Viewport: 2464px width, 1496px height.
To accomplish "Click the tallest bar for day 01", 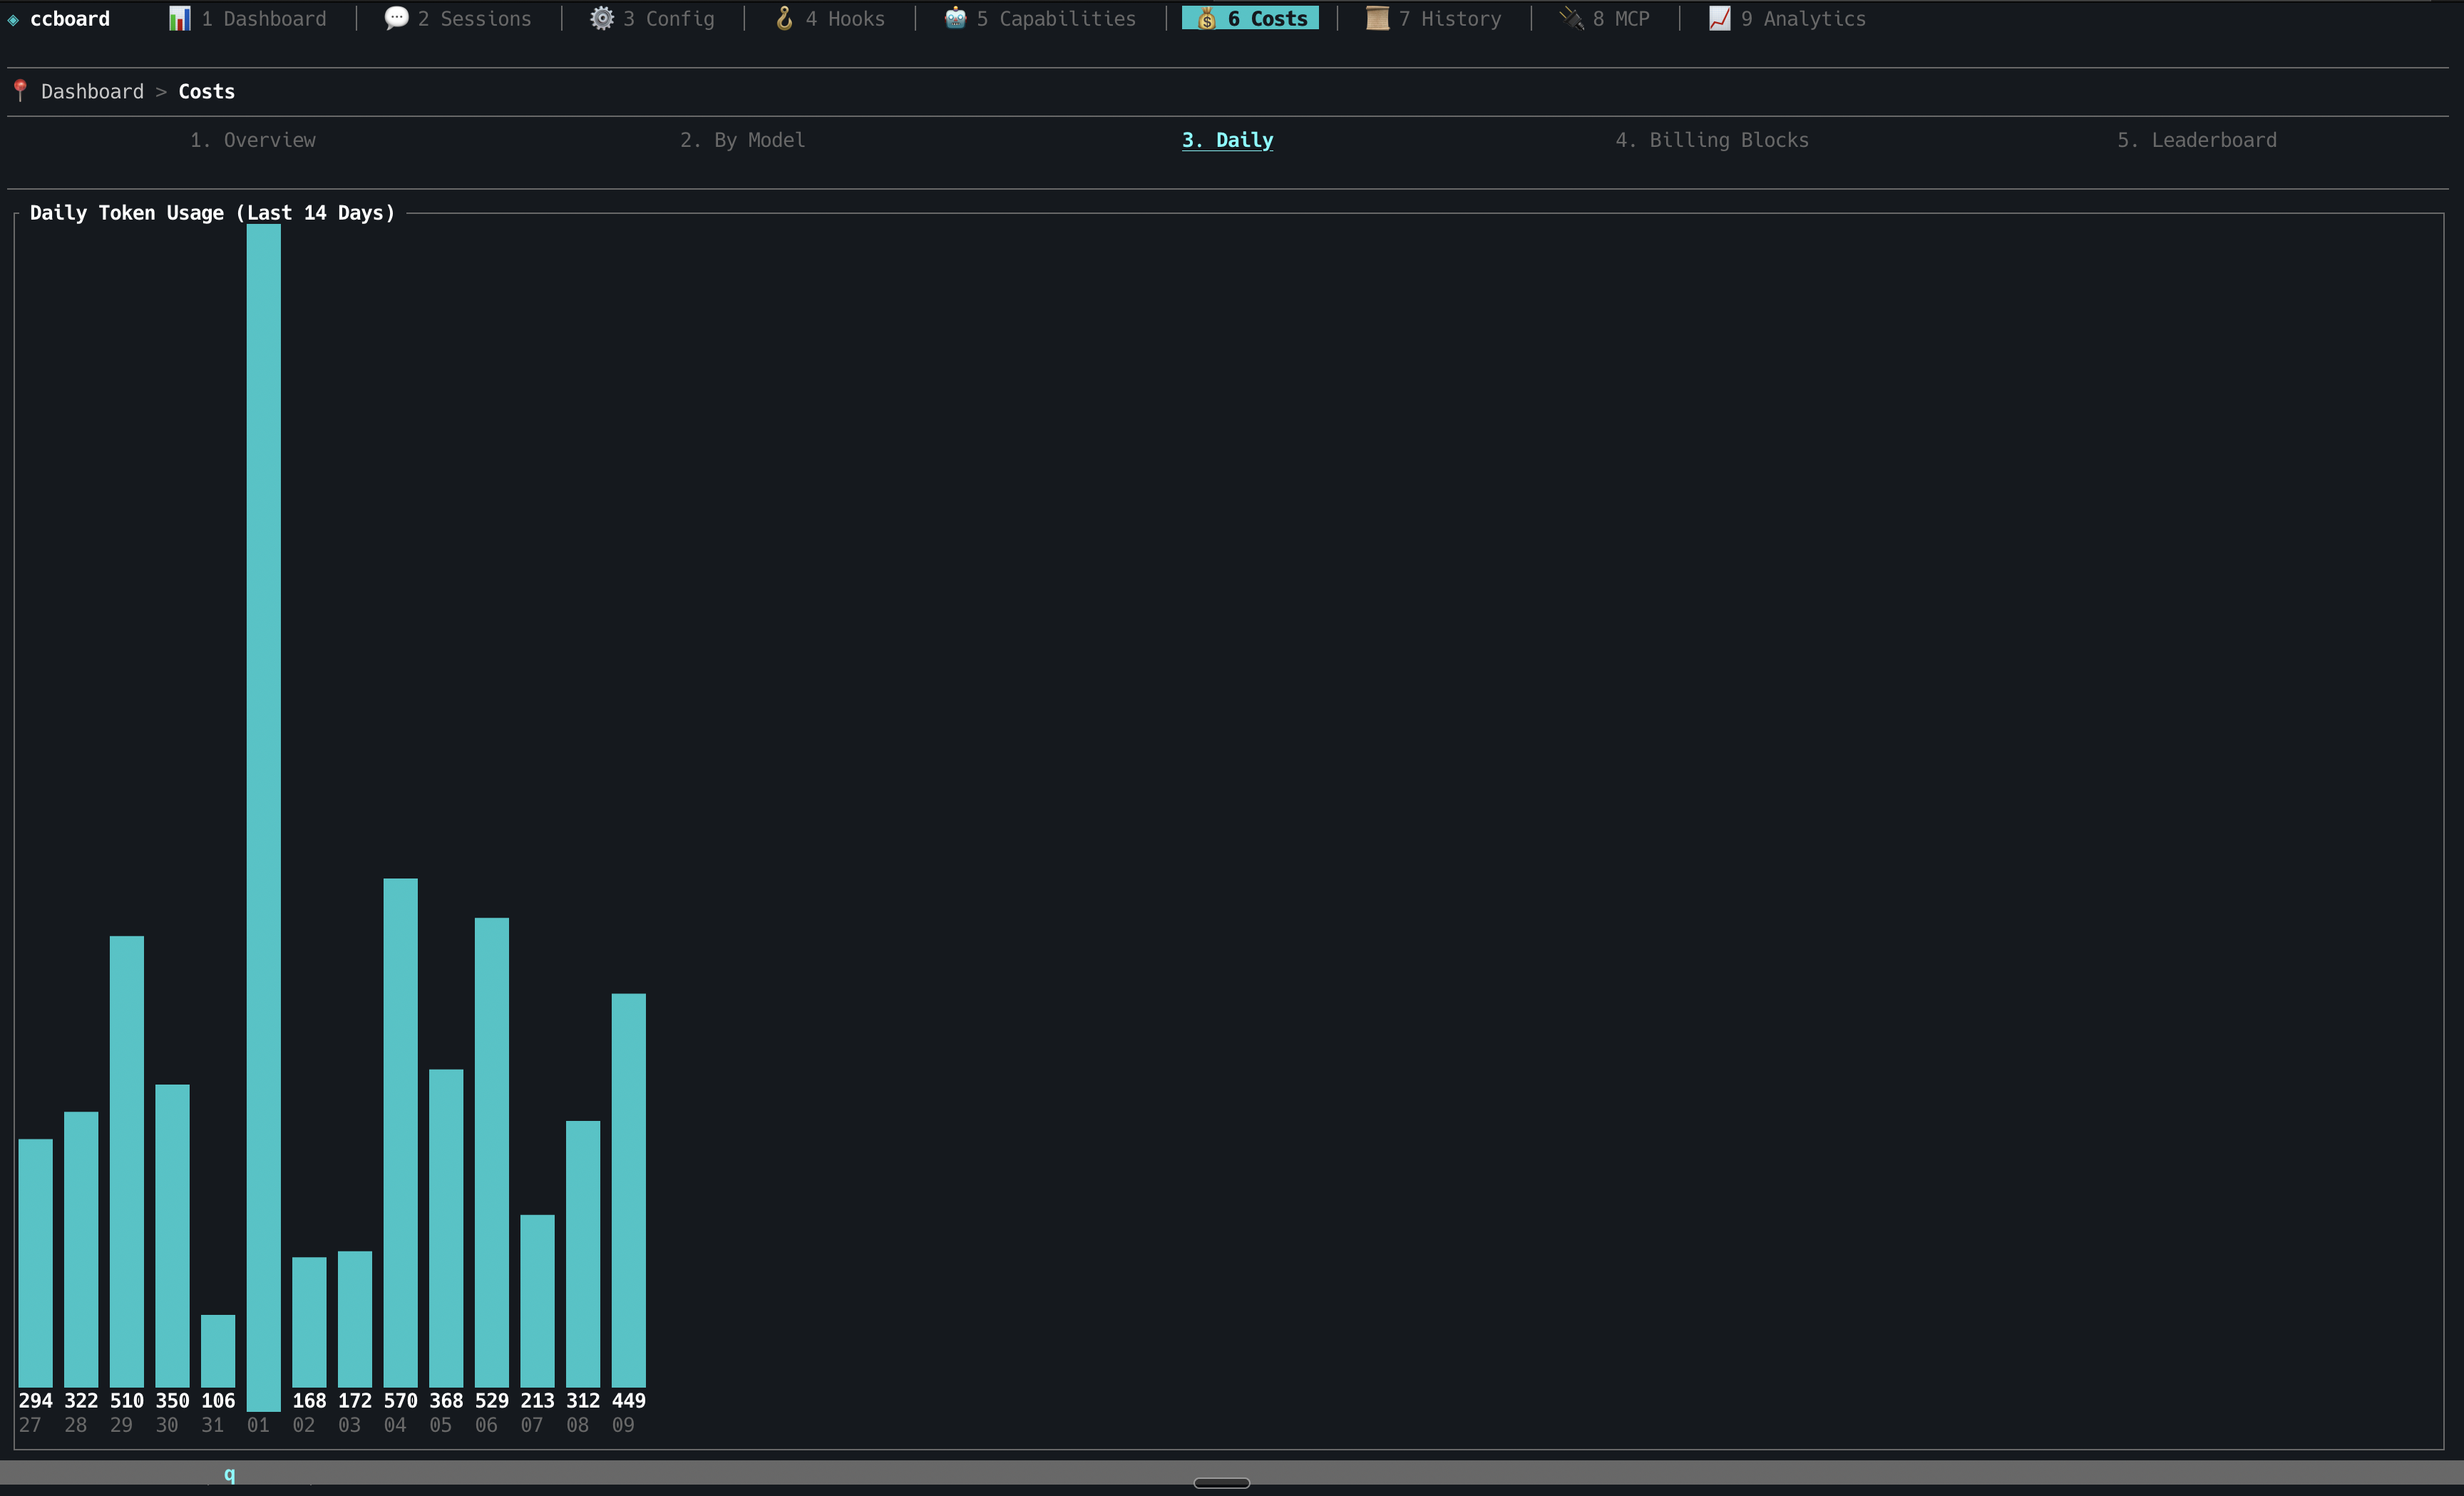I will (263, 800).
